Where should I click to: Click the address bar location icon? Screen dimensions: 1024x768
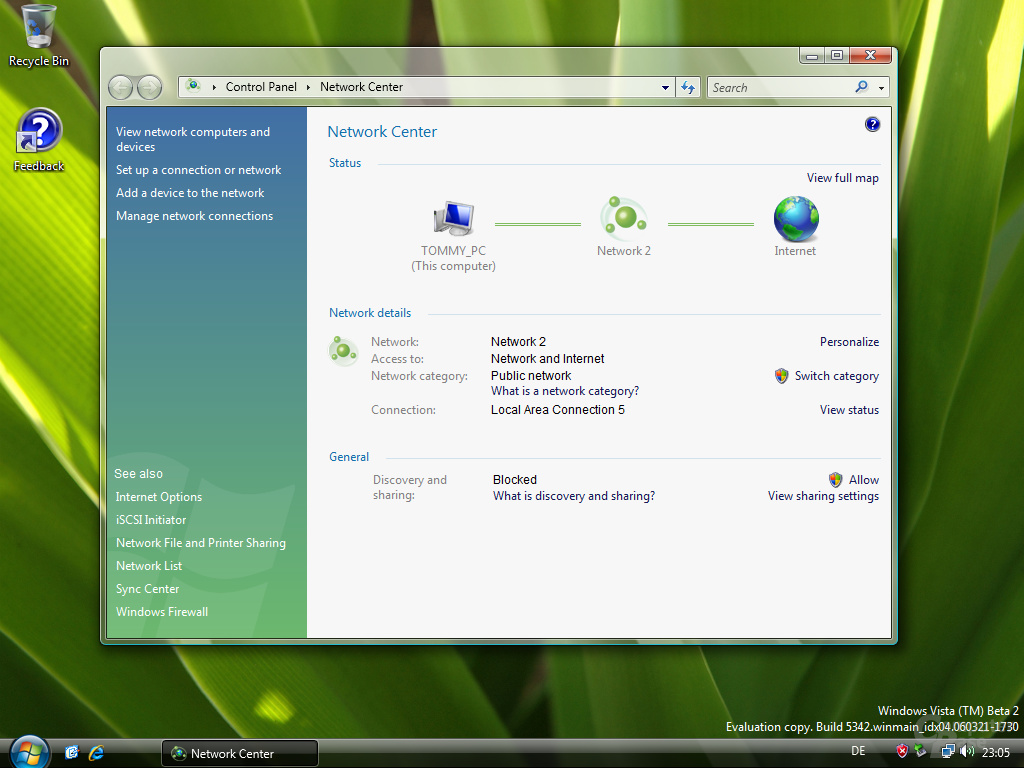click(193, 86)
